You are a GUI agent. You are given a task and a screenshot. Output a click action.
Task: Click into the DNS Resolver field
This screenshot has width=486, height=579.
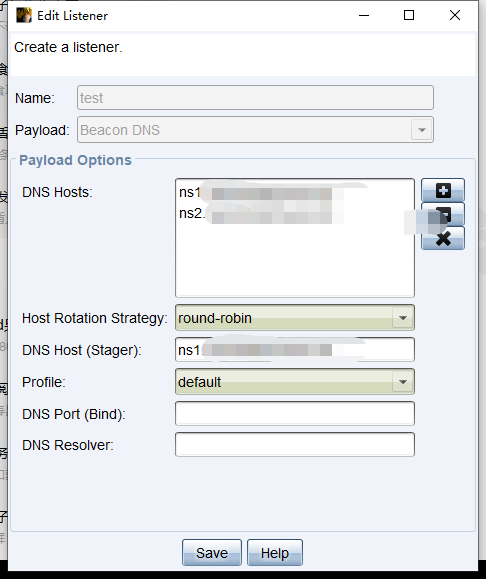(x=295, y=445)
